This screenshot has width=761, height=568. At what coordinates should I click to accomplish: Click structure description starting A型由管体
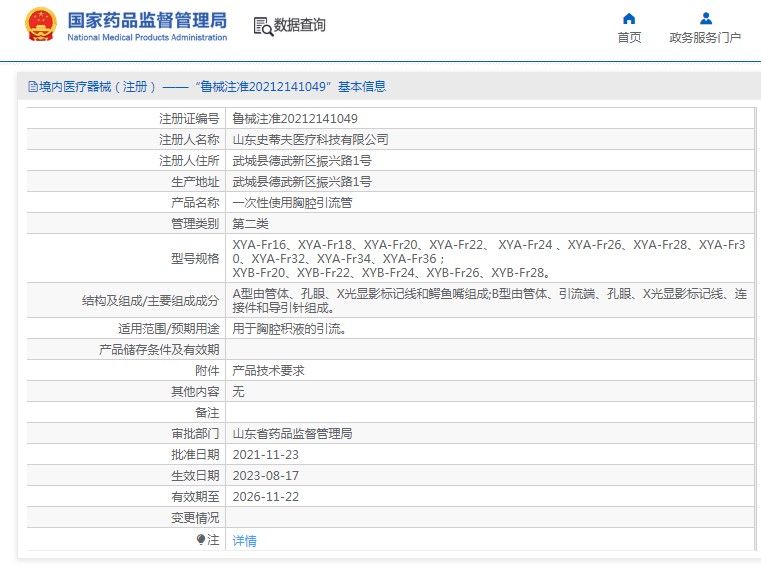point(489,301)
